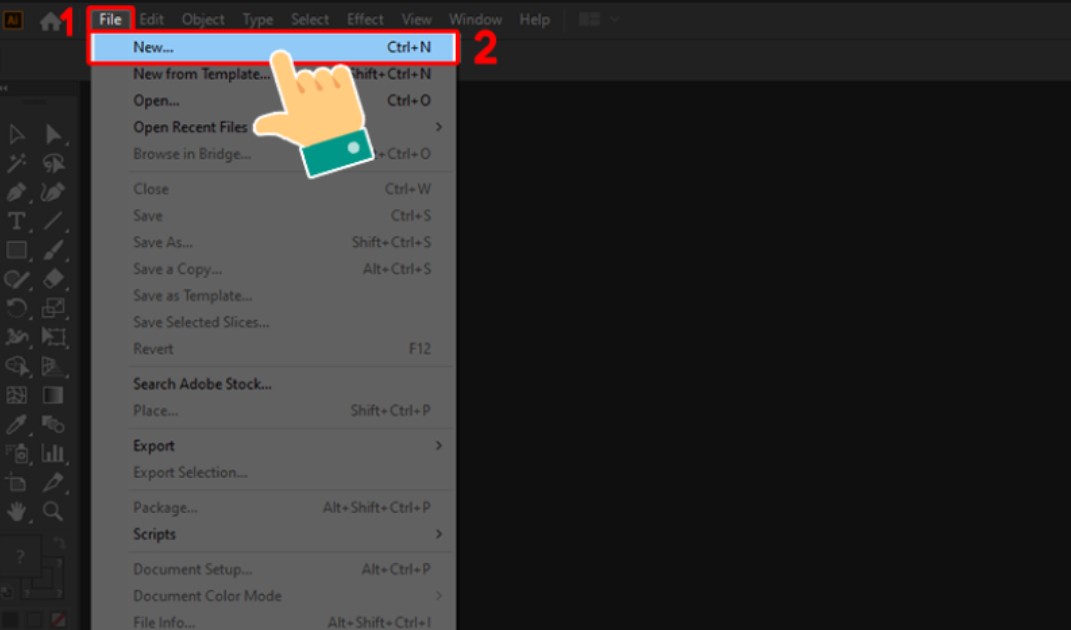Select the Eraser tool
1071x630 pixels.
coord(53,279)
